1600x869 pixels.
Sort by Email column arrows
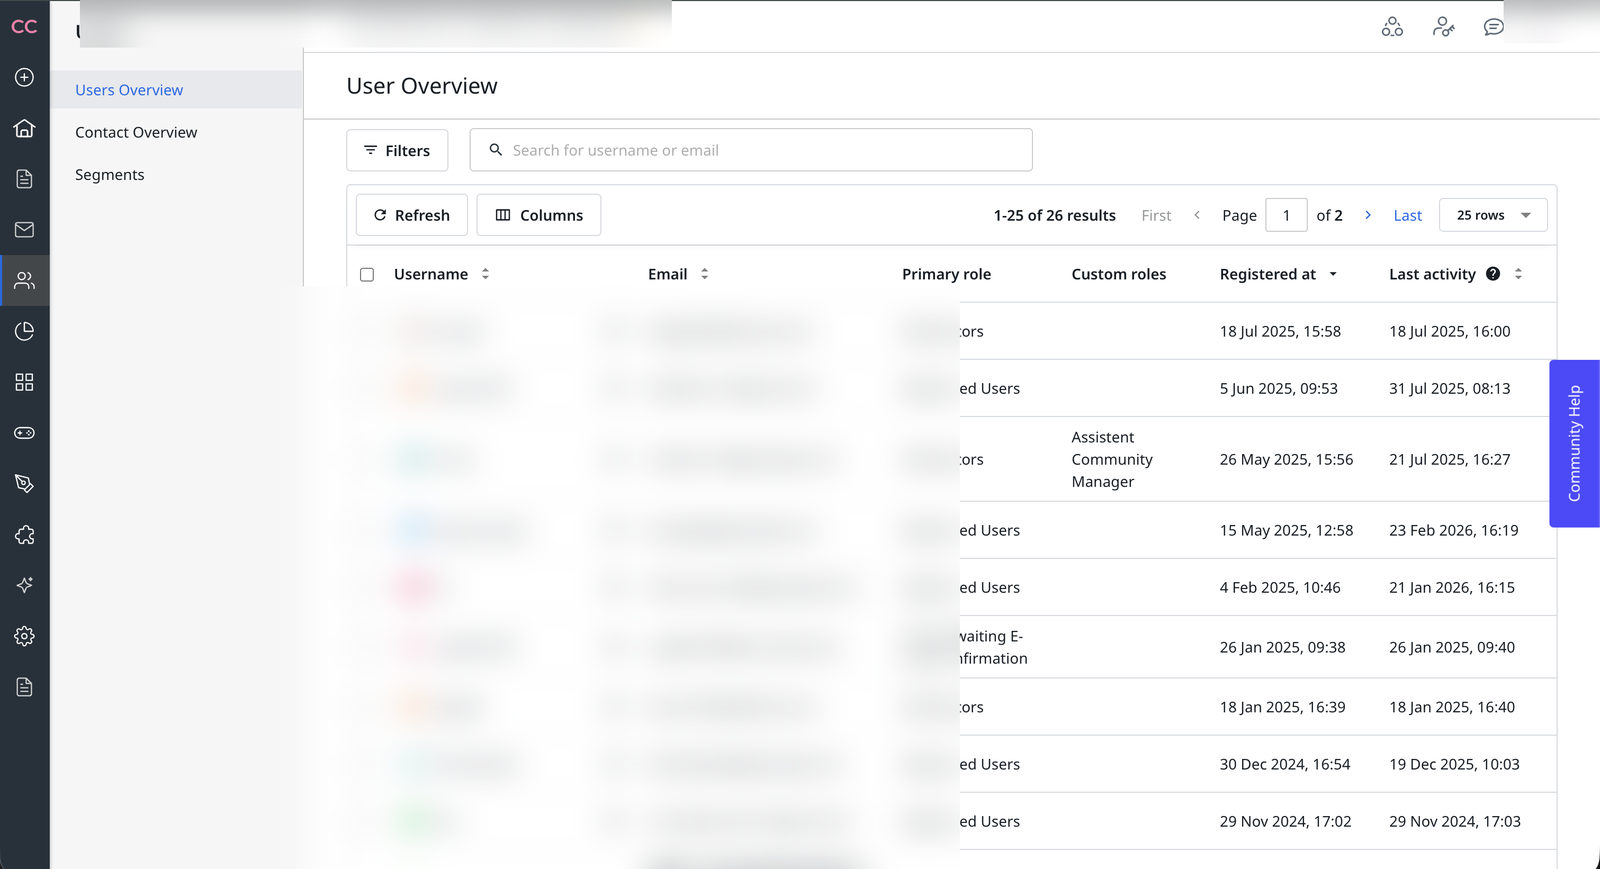point(704,274)
